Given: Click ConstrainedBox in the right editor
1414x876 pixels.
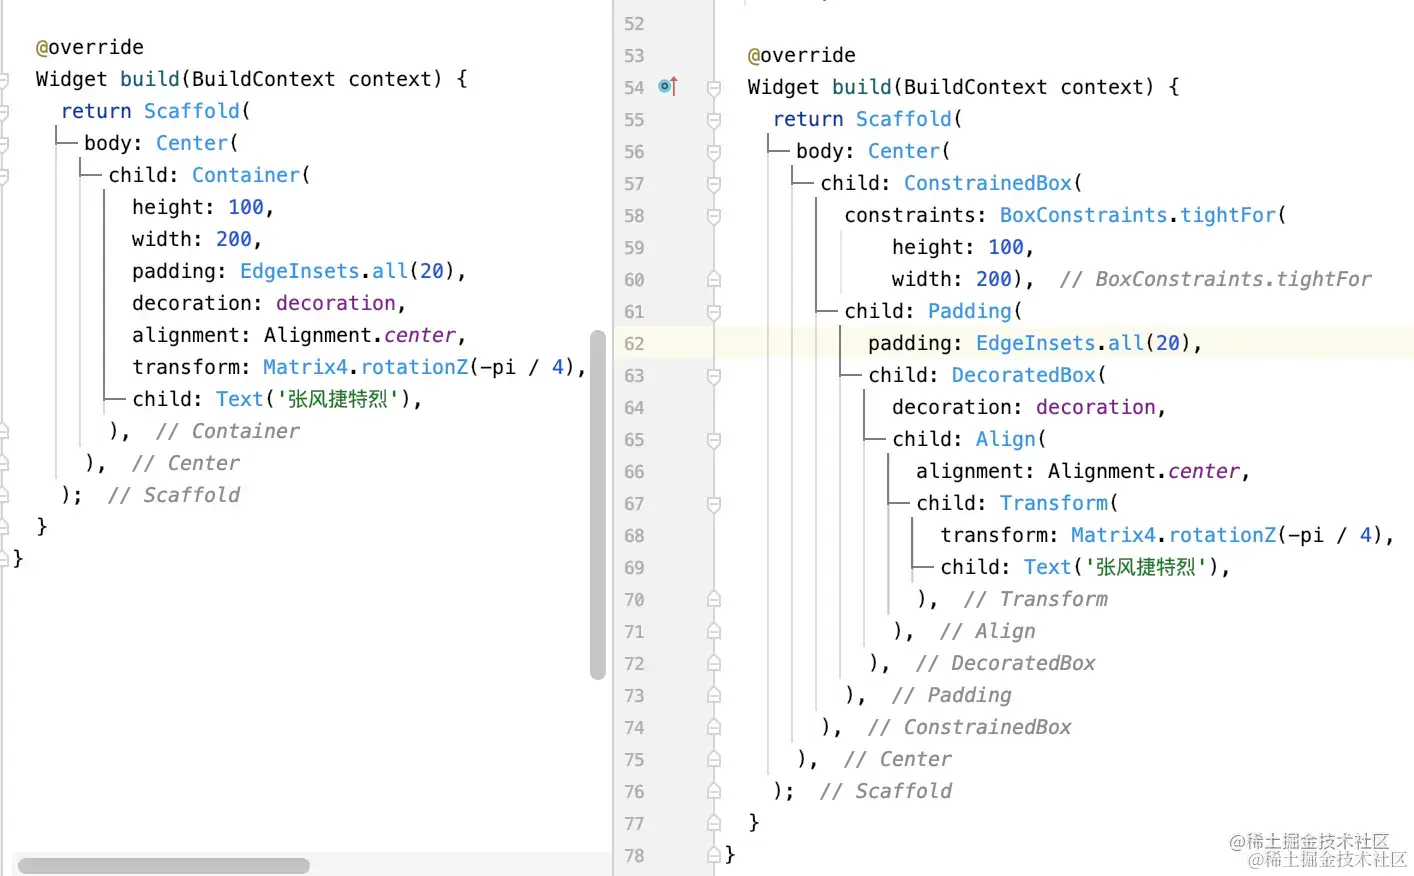Looking at the screenshot, I should (988, 183).
